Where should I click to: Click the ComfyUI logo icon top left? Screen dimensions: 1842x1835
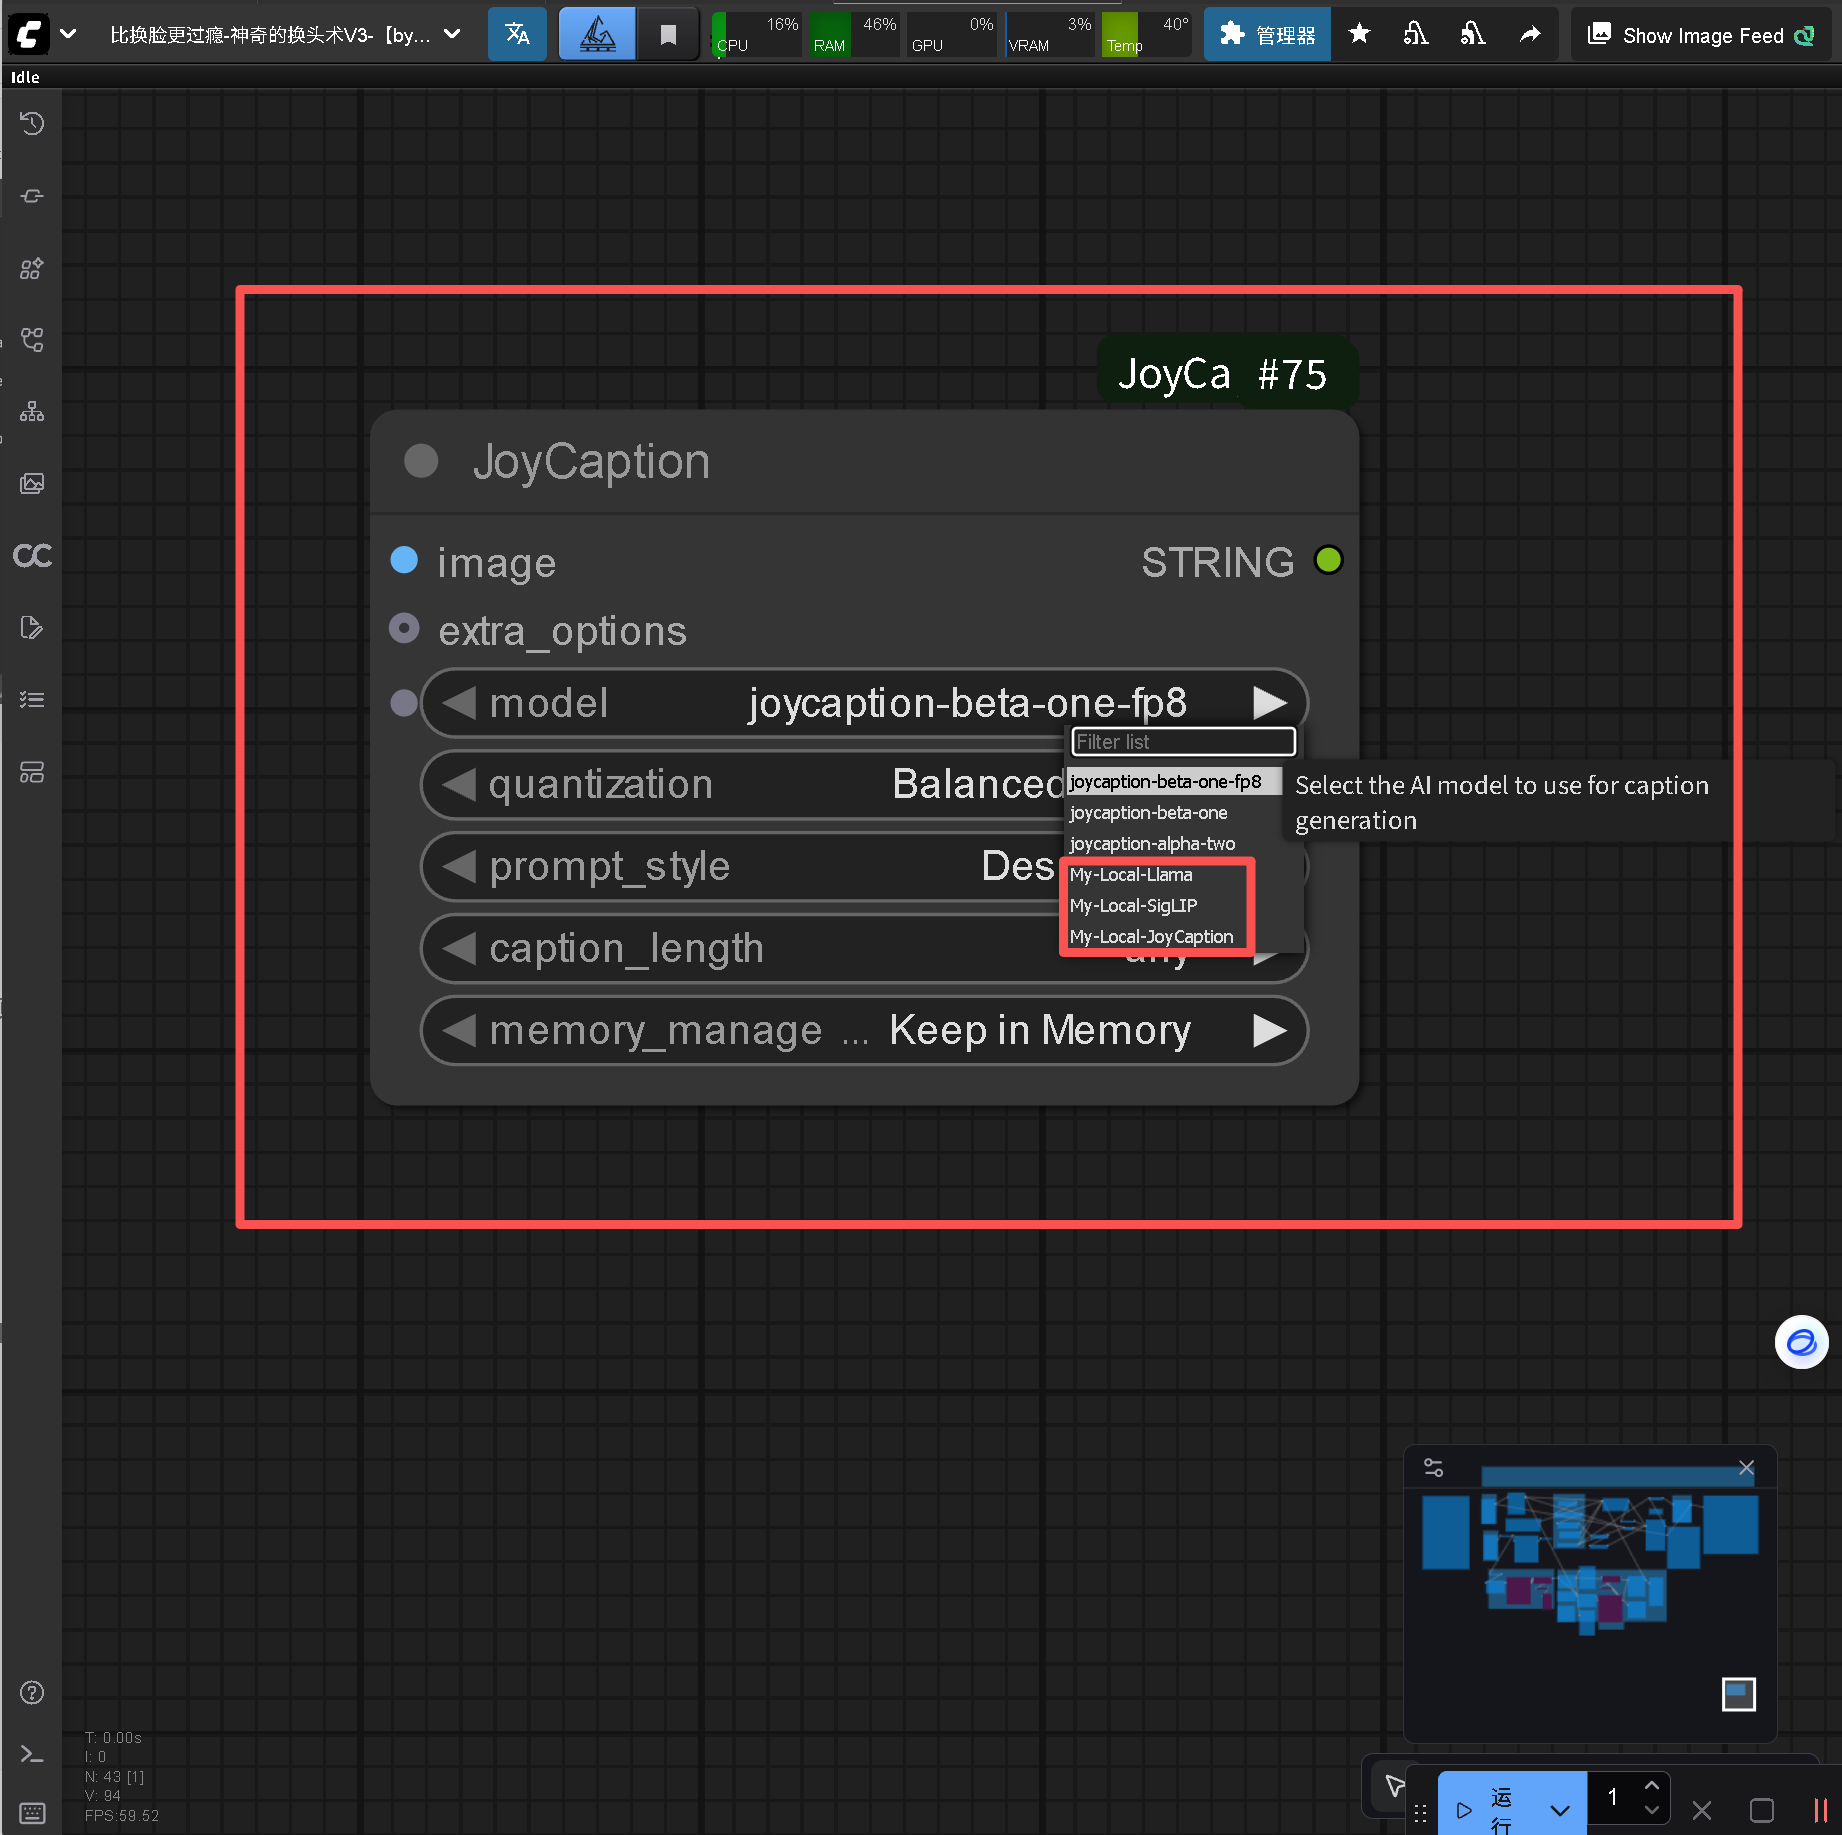click(26, 33)
